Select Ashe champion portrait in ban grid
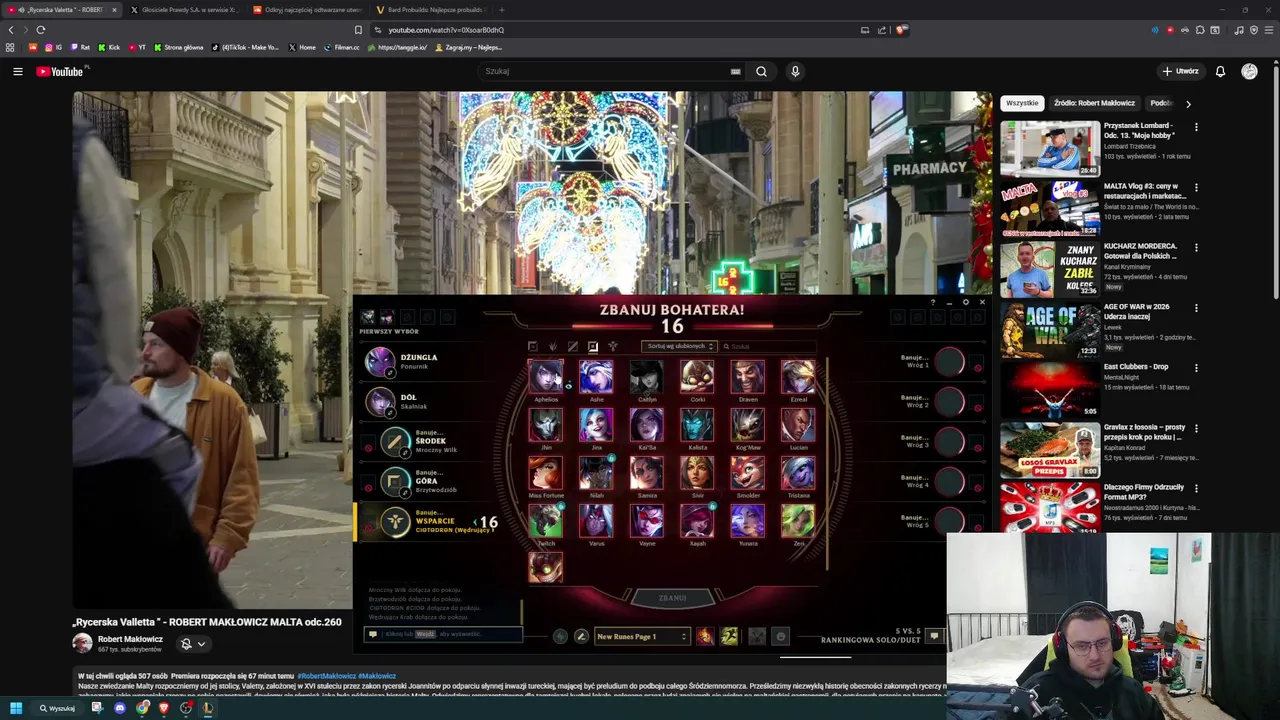 (596, 376)
